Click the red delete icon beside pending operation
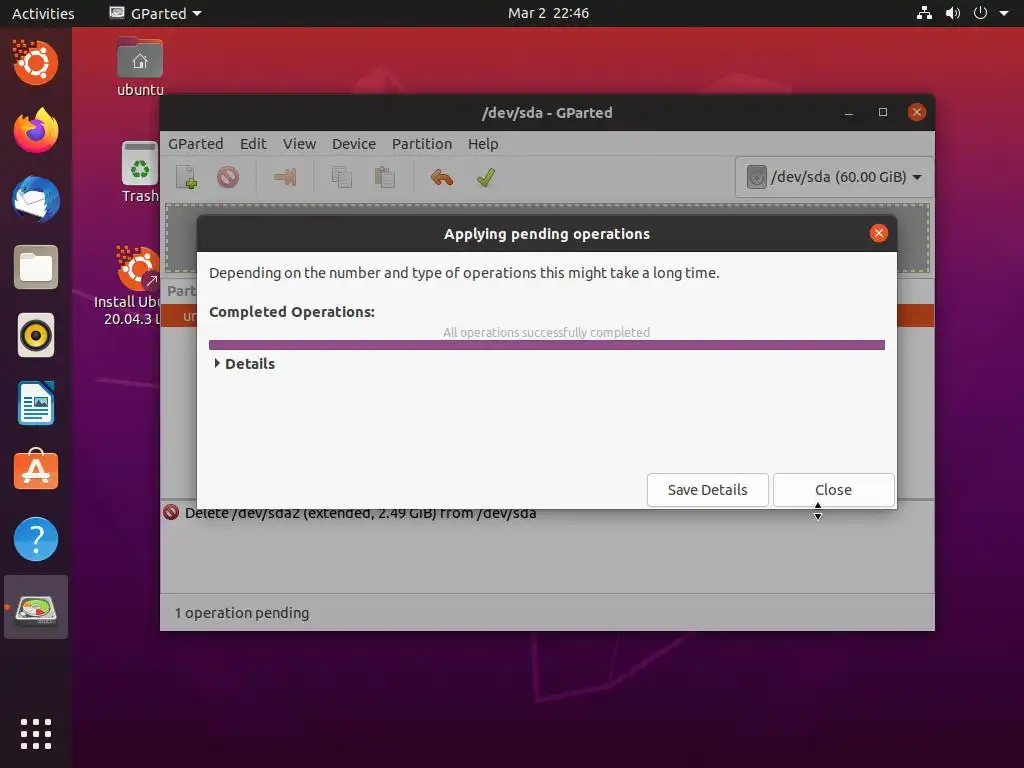The image size is (1024, 768). [171, 512]
